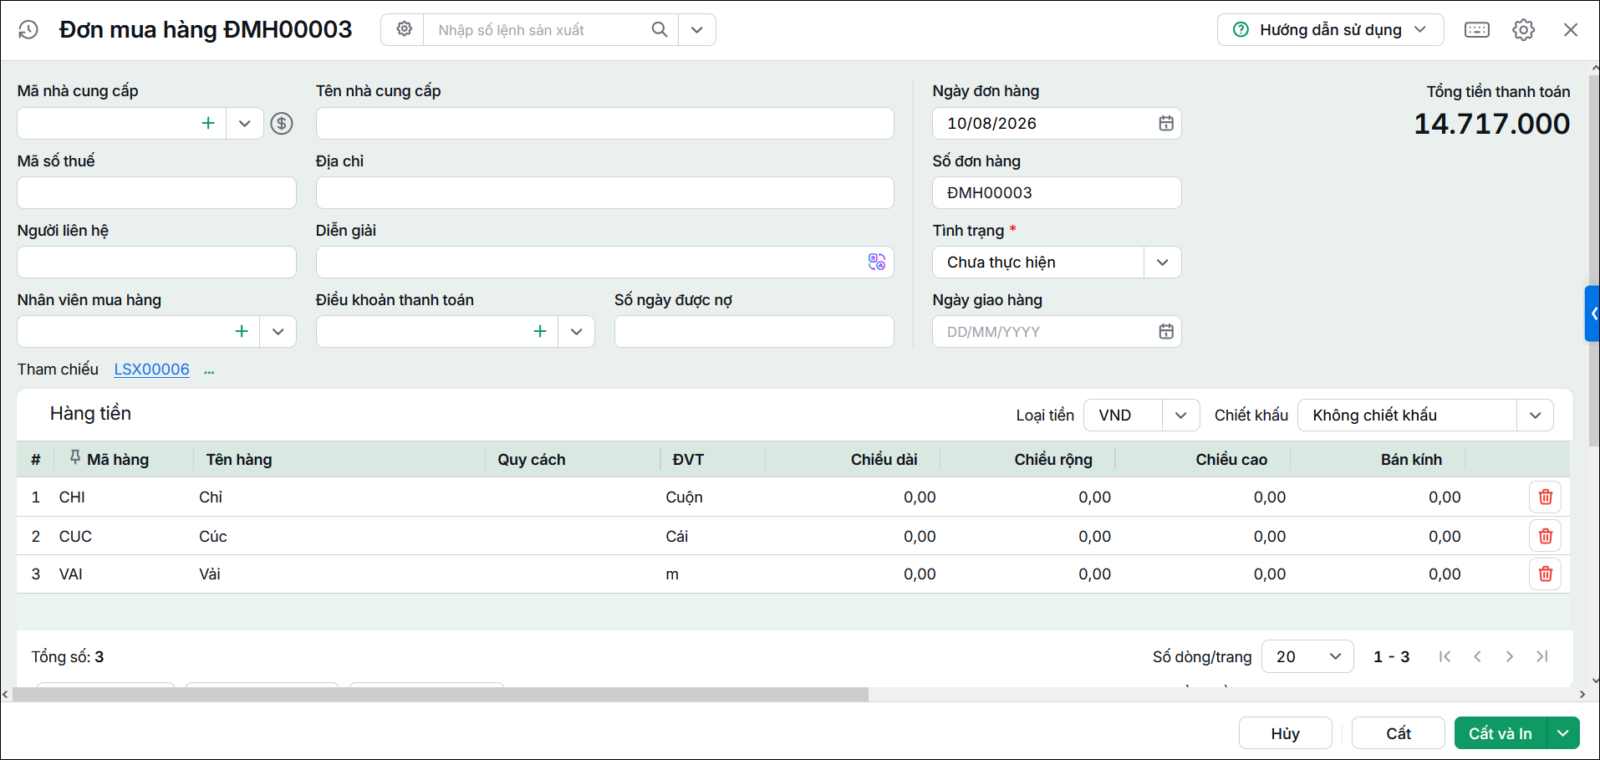The image size is (1600, 760).
Task: Click the Tên hàng column header
Action: pyautogui.click(x=239, y=459)
